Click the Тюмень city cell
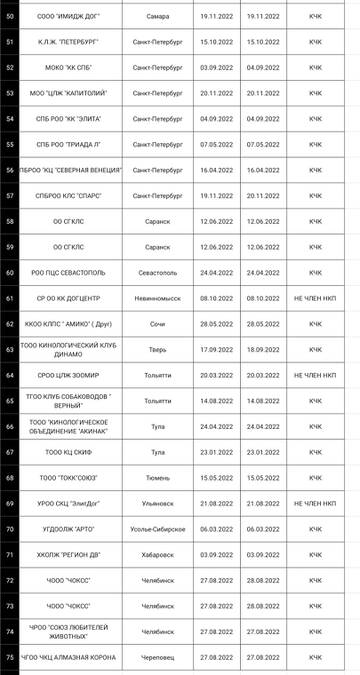 click(158, 478)
